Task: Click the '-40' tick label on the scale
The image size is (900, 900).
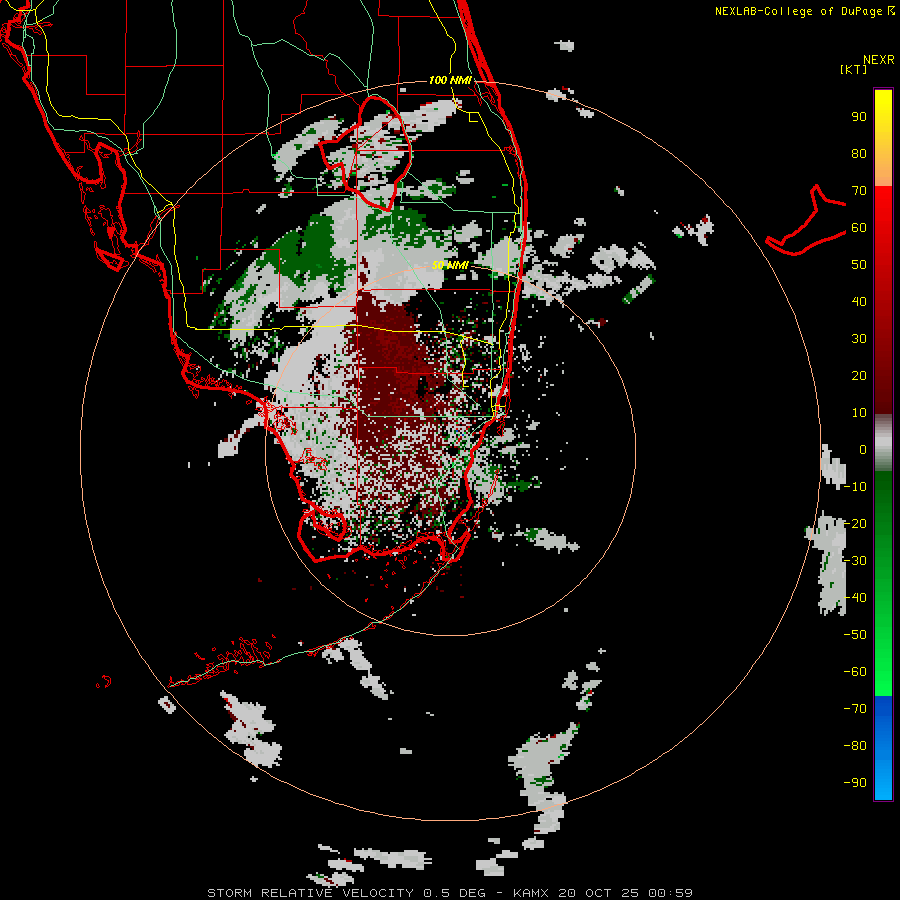Action: 855,598
